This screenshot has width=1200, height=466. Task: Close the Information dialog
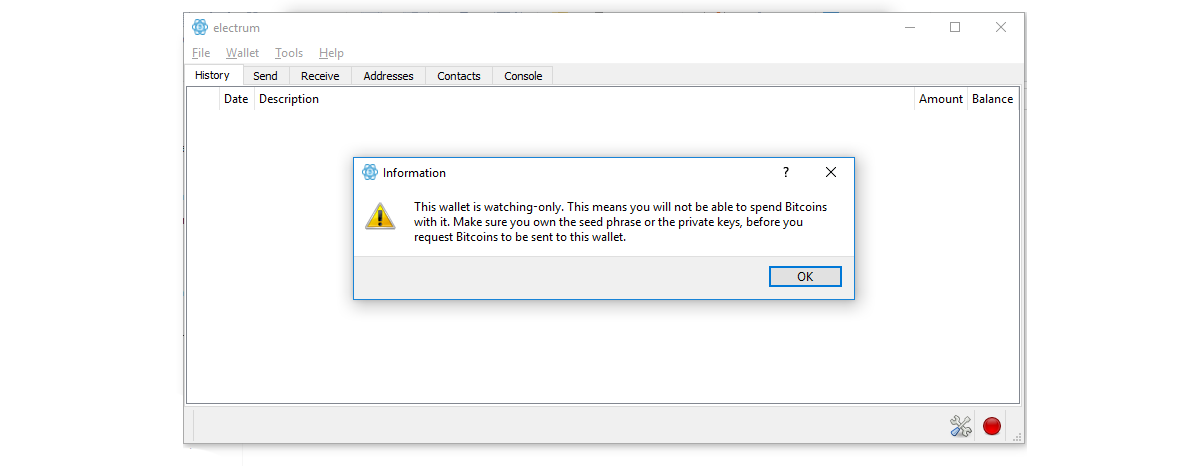(x=830, y=172)
